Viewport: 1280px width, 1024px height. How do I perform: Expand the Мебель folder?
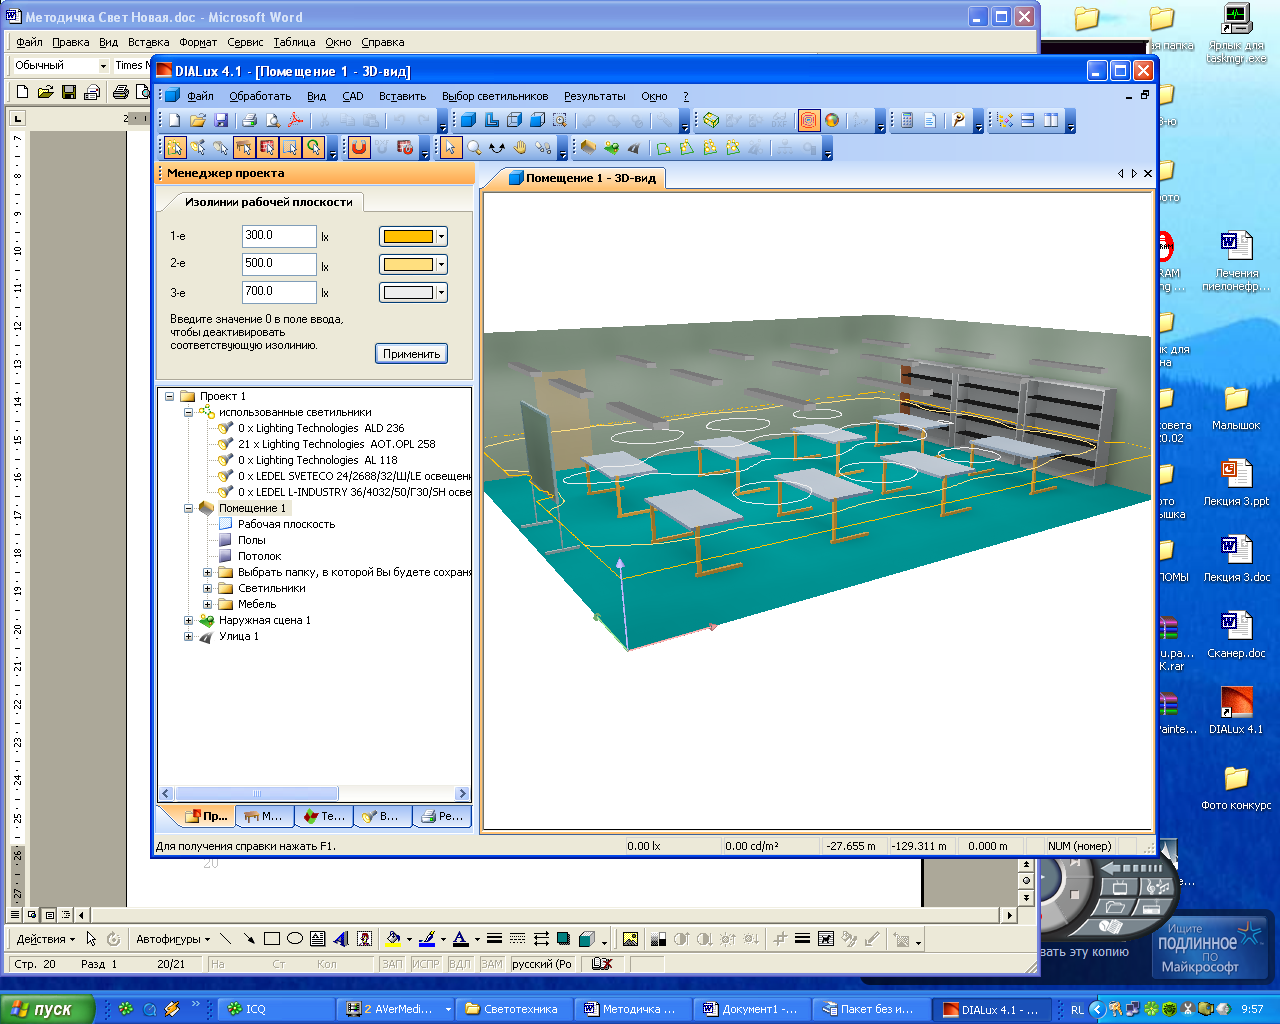[207, 604]
